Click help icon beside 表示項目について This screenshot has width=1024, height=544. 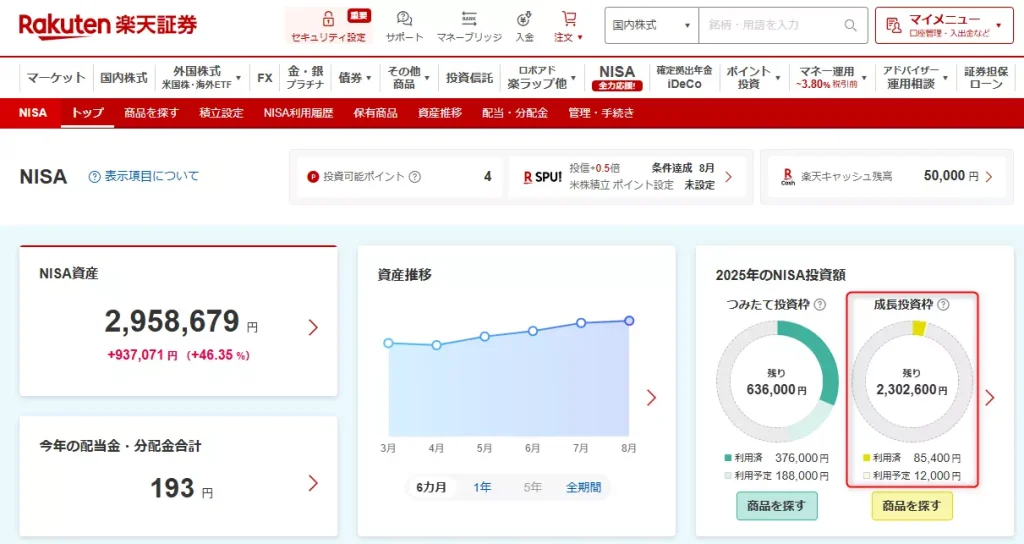tap(95, 176)
